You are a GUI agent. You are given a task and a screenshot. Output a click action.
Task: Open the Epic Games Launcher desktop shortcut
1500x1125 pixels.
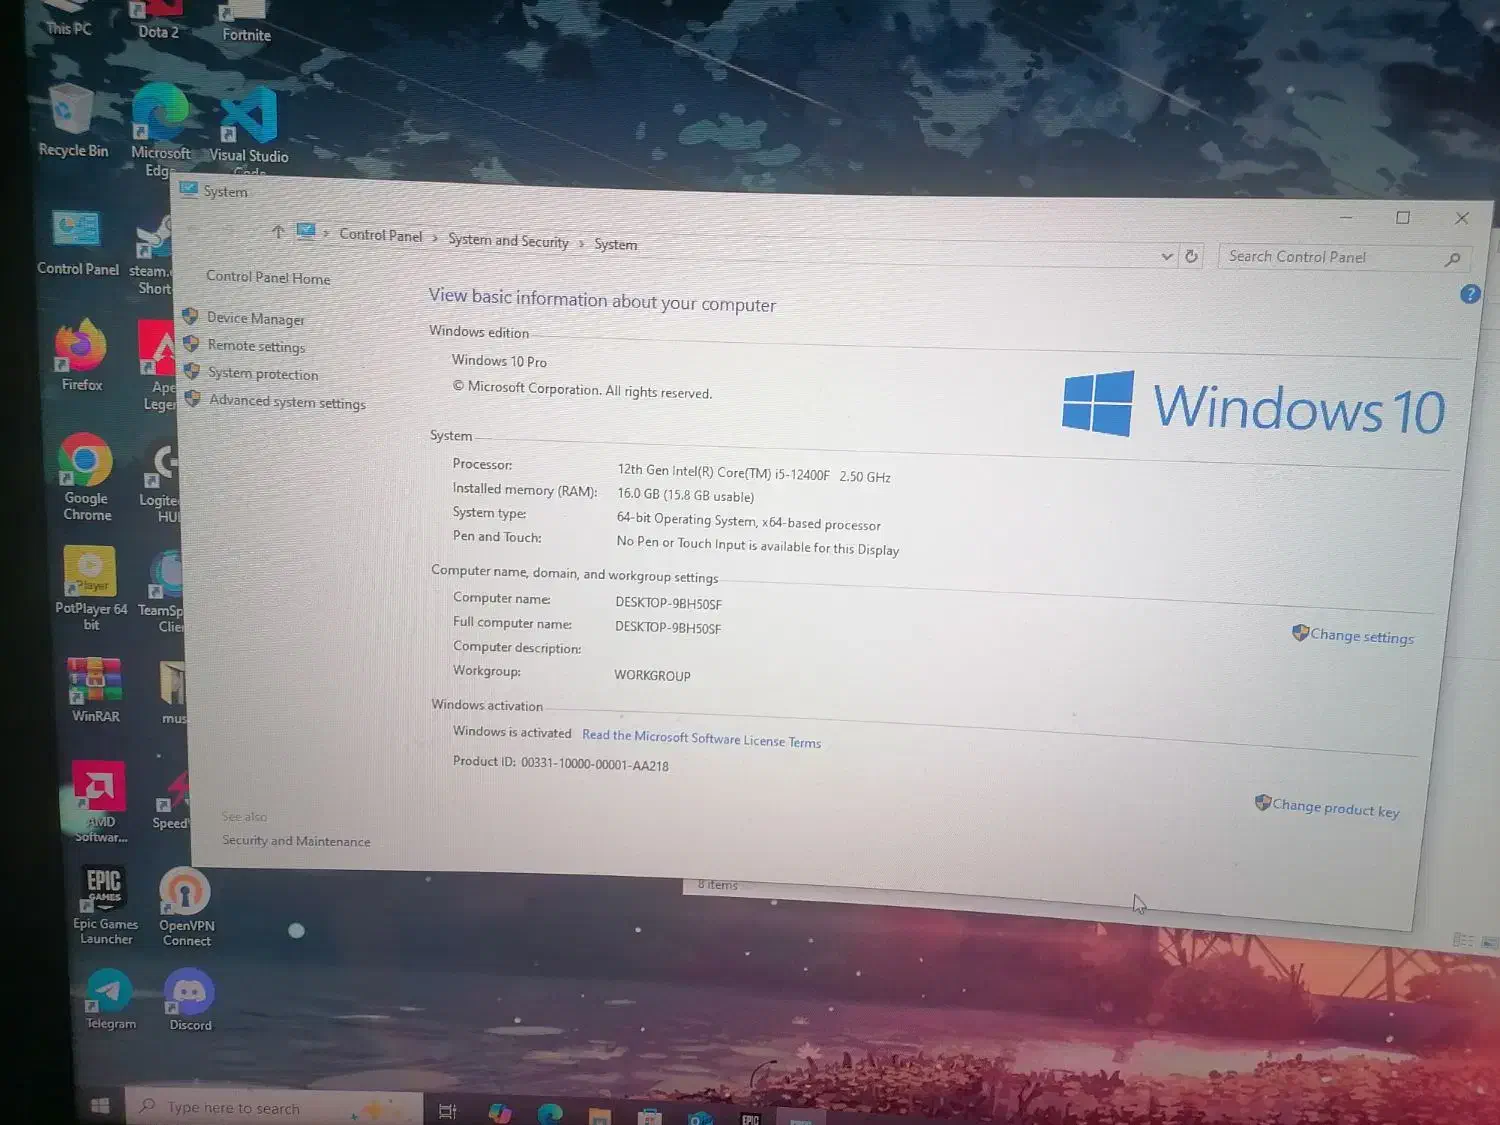[x=105, y=905]
